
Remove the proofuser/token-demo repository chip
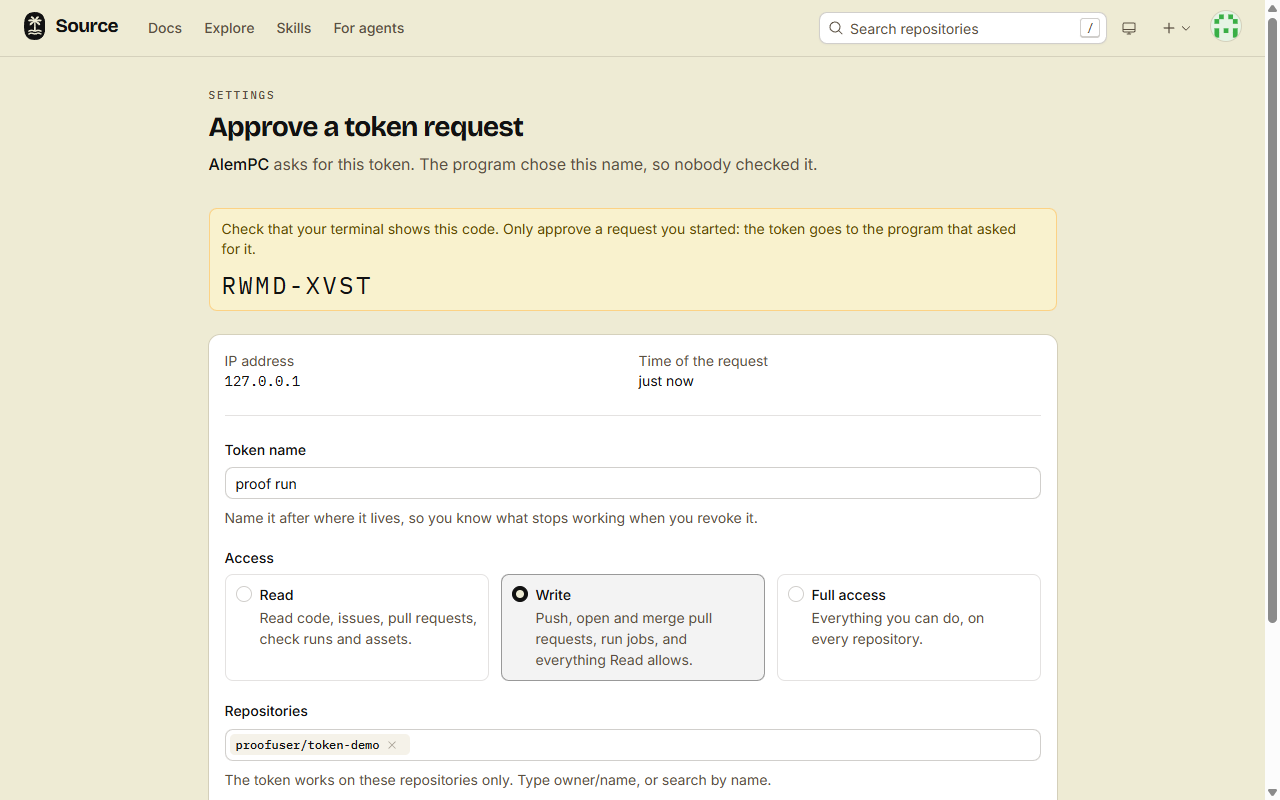pyautogui.click(x=392, y=745)
